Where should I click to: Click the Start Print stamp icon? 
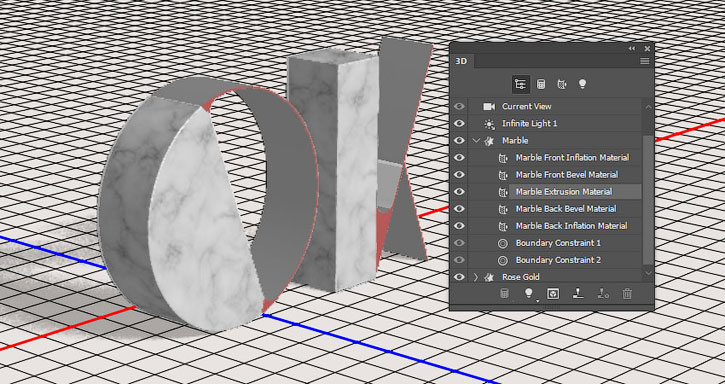point(578,293)
